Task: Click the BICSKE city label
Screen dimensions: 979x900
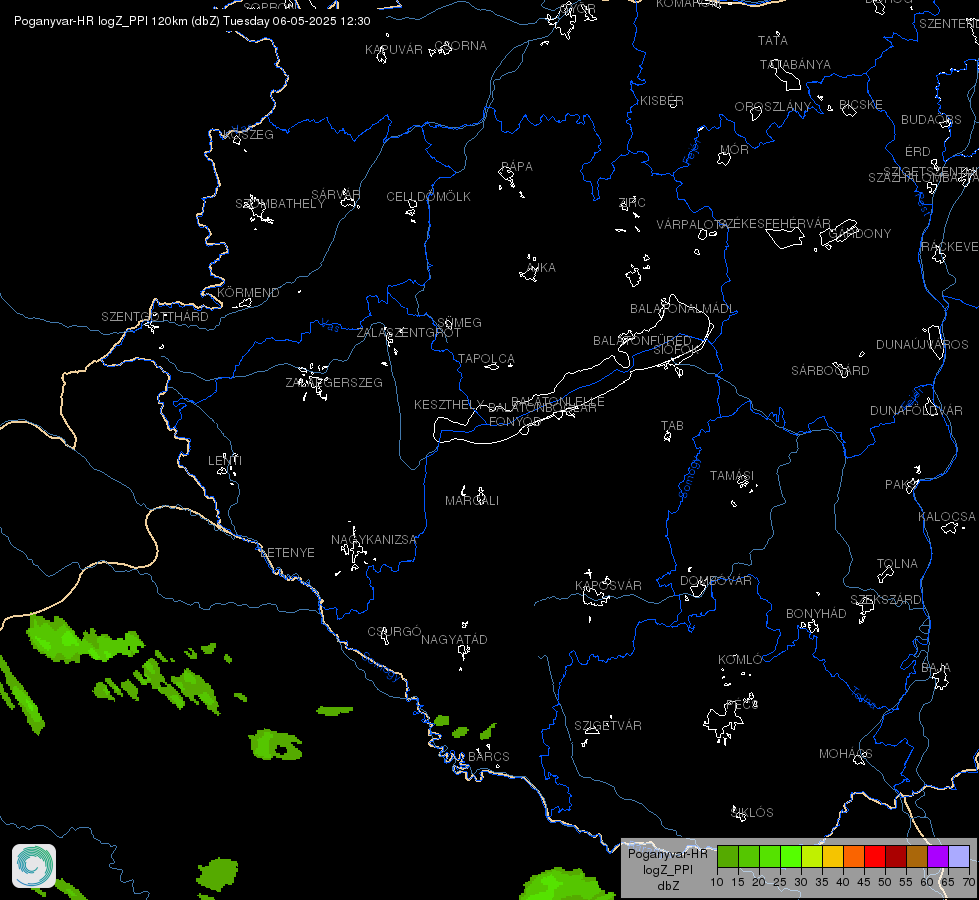Action: point(861,104)
